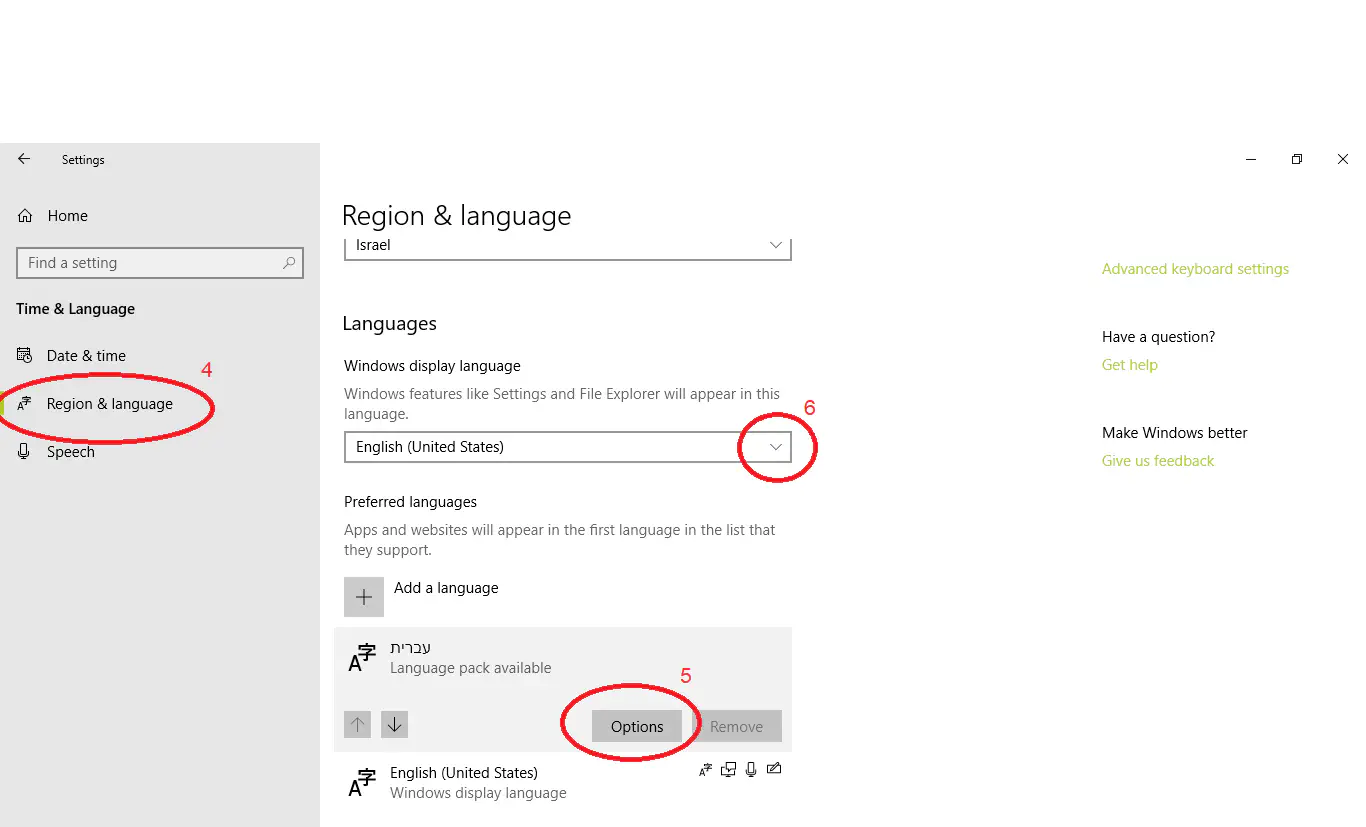
Task: Open Date & time settings
Action: tap(86, 356)
